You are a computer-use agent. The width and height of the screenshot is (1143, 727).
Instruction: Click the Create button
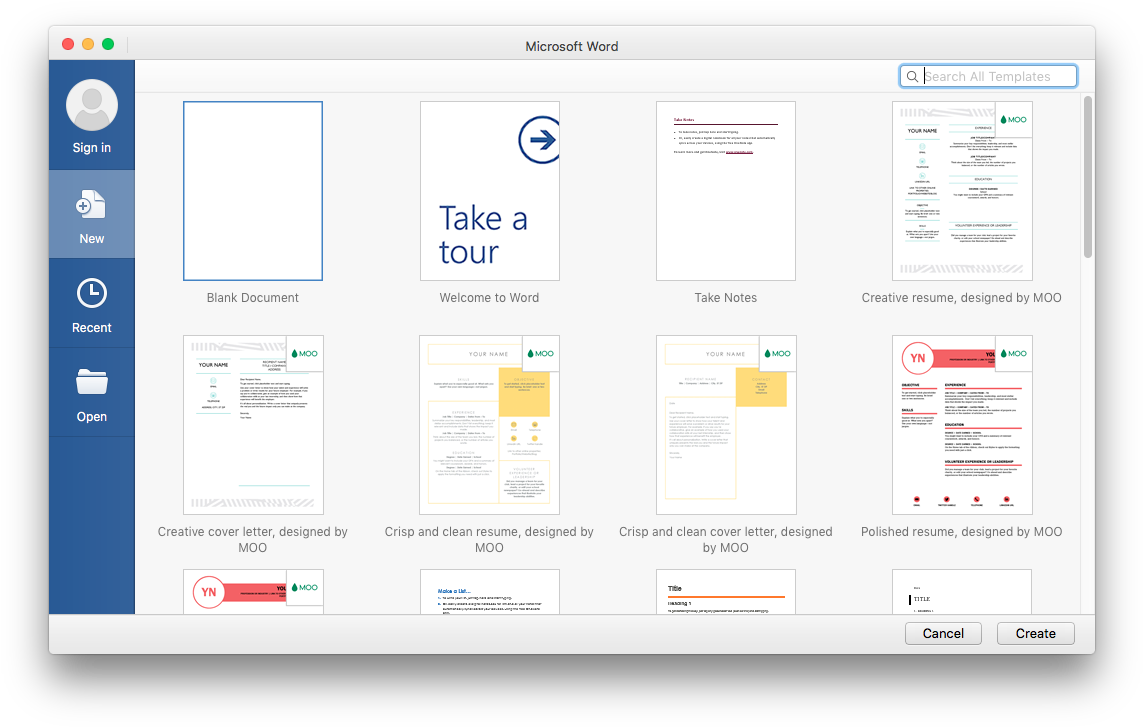click(1035, 633)
